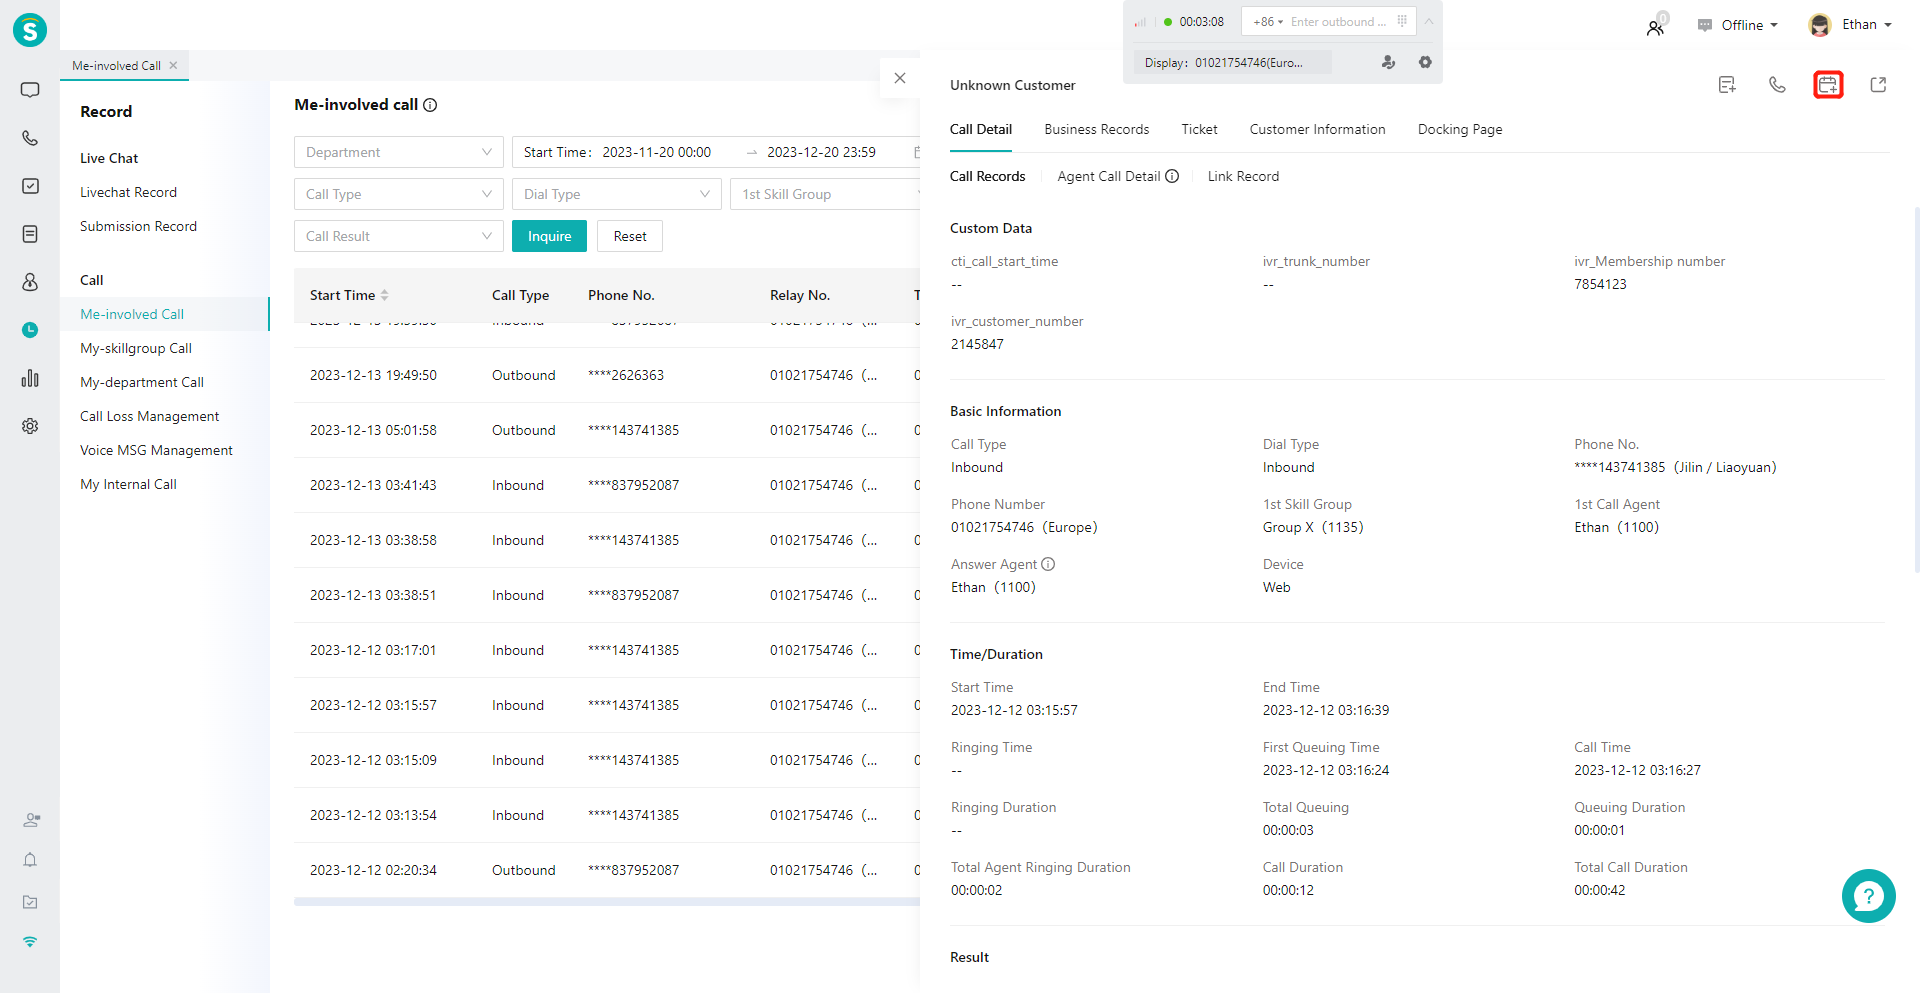Image resolution: width=1920 pixels, height=993 pixels.
Task: Switch to Customer Information tab
Action: 1317,129
